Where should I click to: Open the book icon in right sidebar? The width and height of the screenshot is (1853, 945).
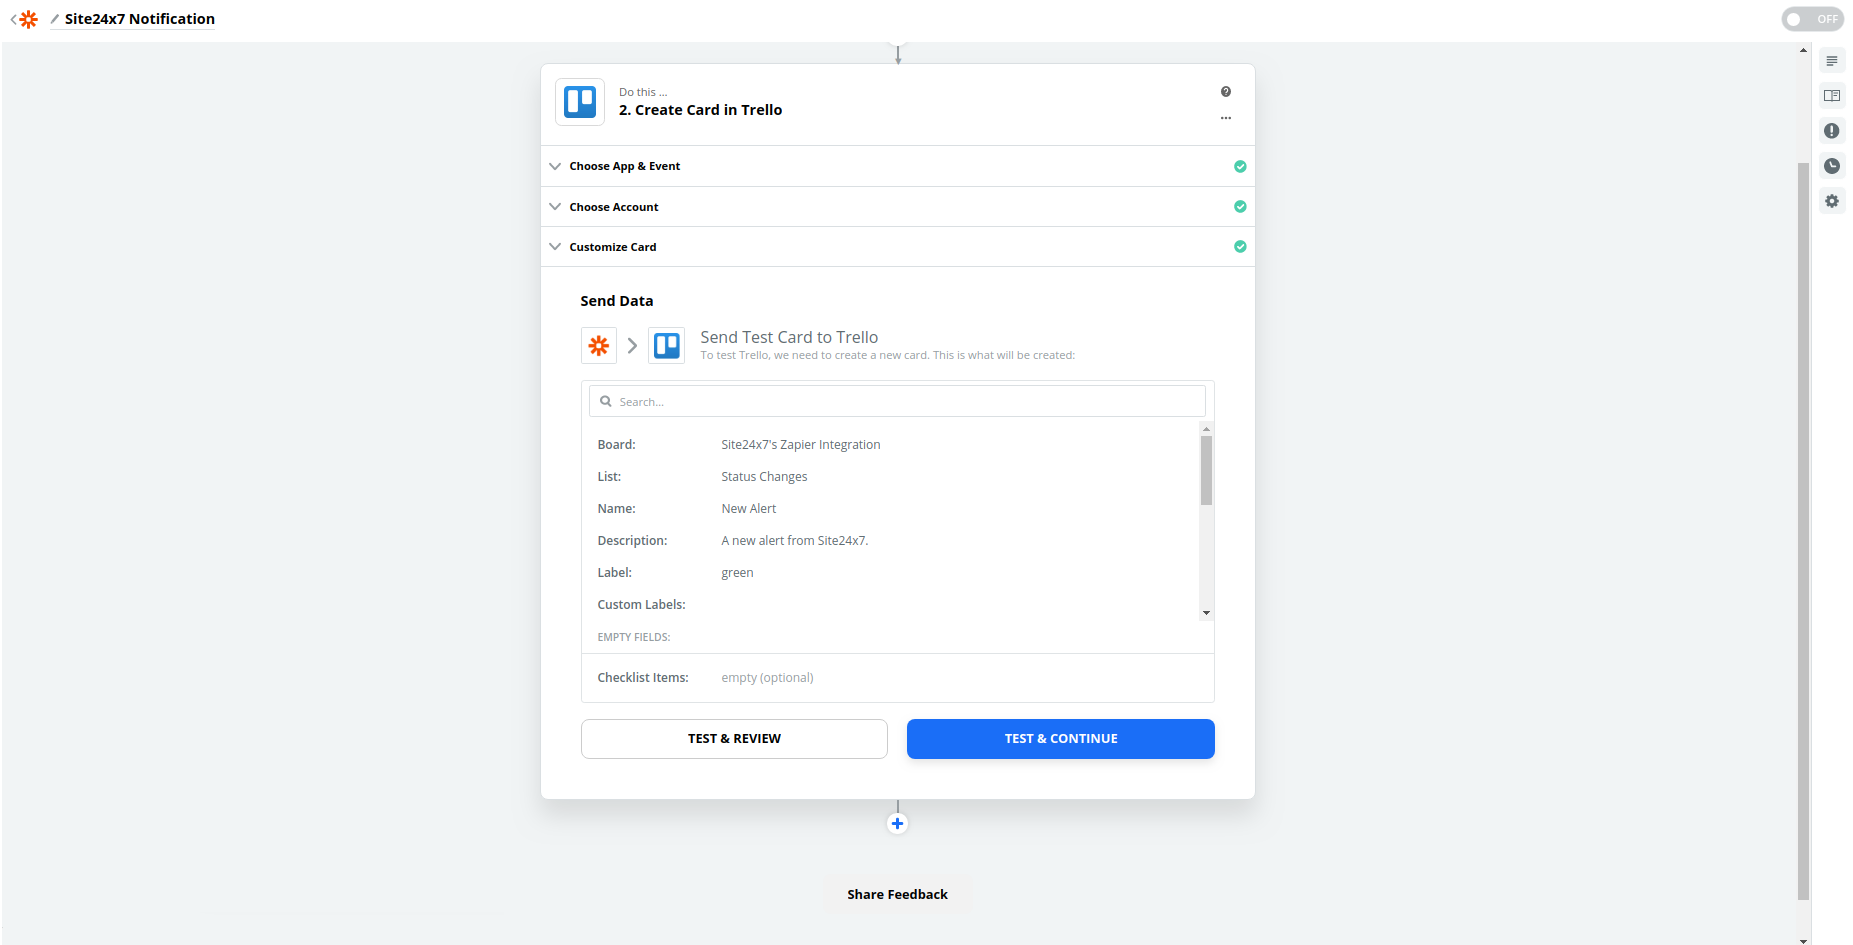pyautogui.click(x=1831, y=96)
